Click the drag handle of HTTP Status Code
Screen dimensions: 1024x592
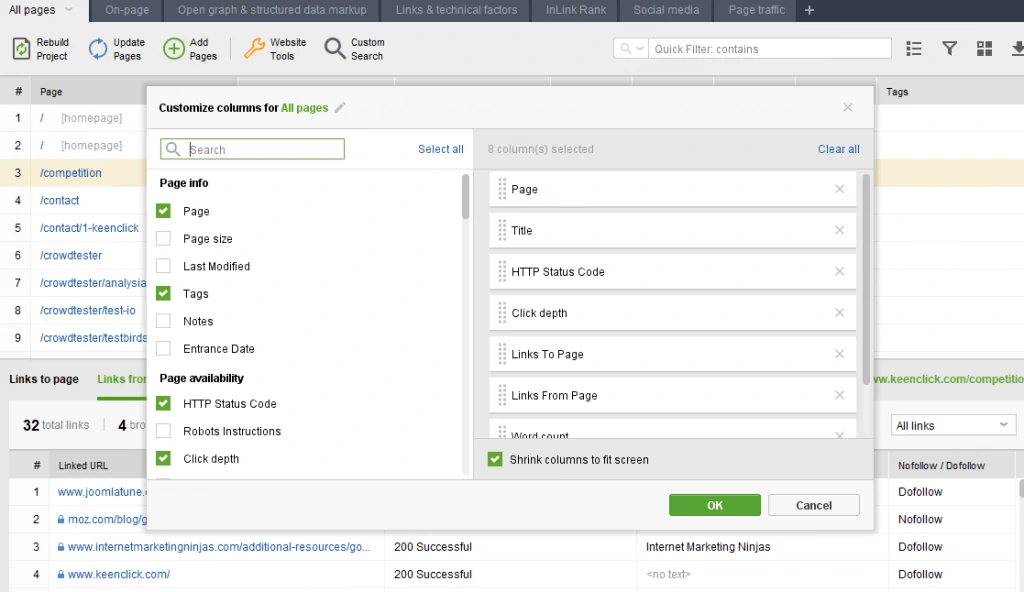pyautogui.click(x=502, y=271)
